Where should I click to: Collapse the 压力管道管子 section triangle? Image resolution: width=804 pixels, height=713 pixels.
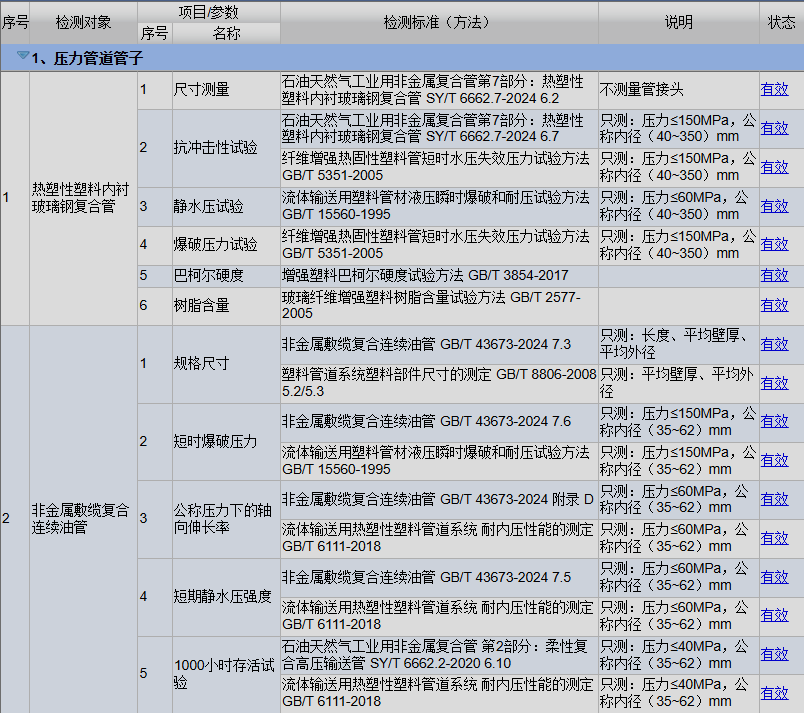pos(22,58)
